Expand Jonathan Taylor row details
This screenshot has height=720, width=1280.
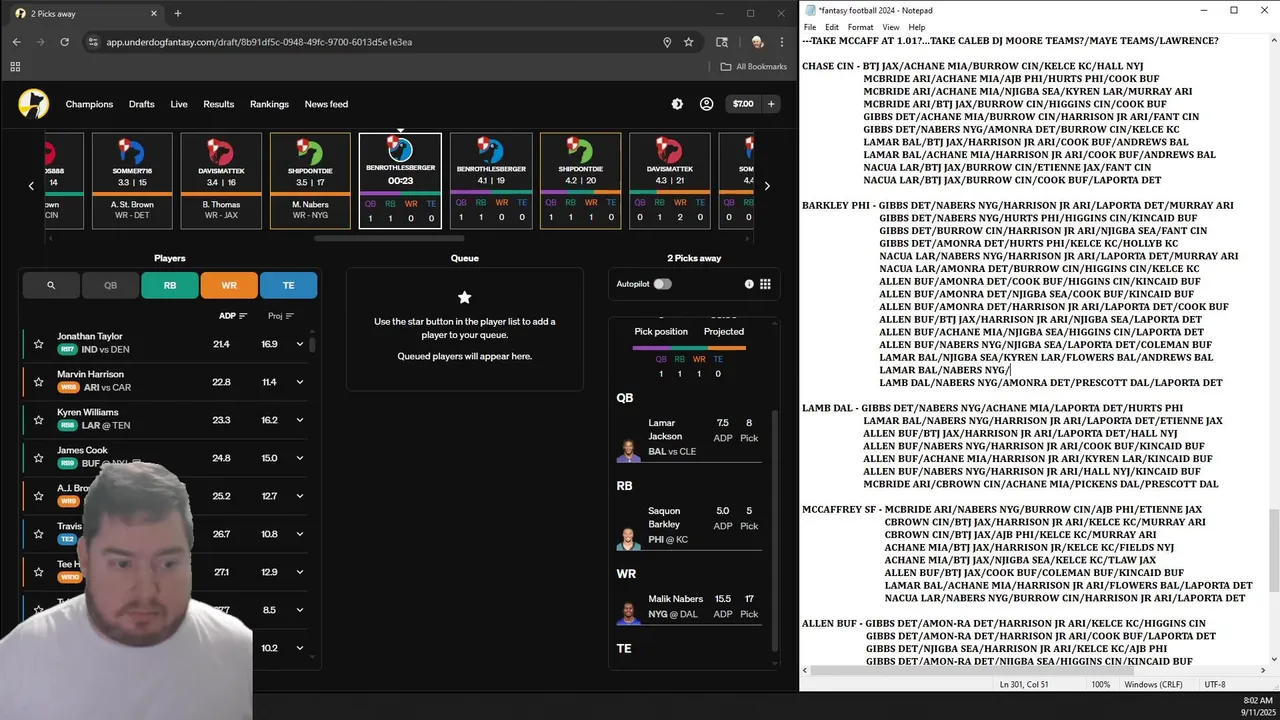tap(299, 344)
